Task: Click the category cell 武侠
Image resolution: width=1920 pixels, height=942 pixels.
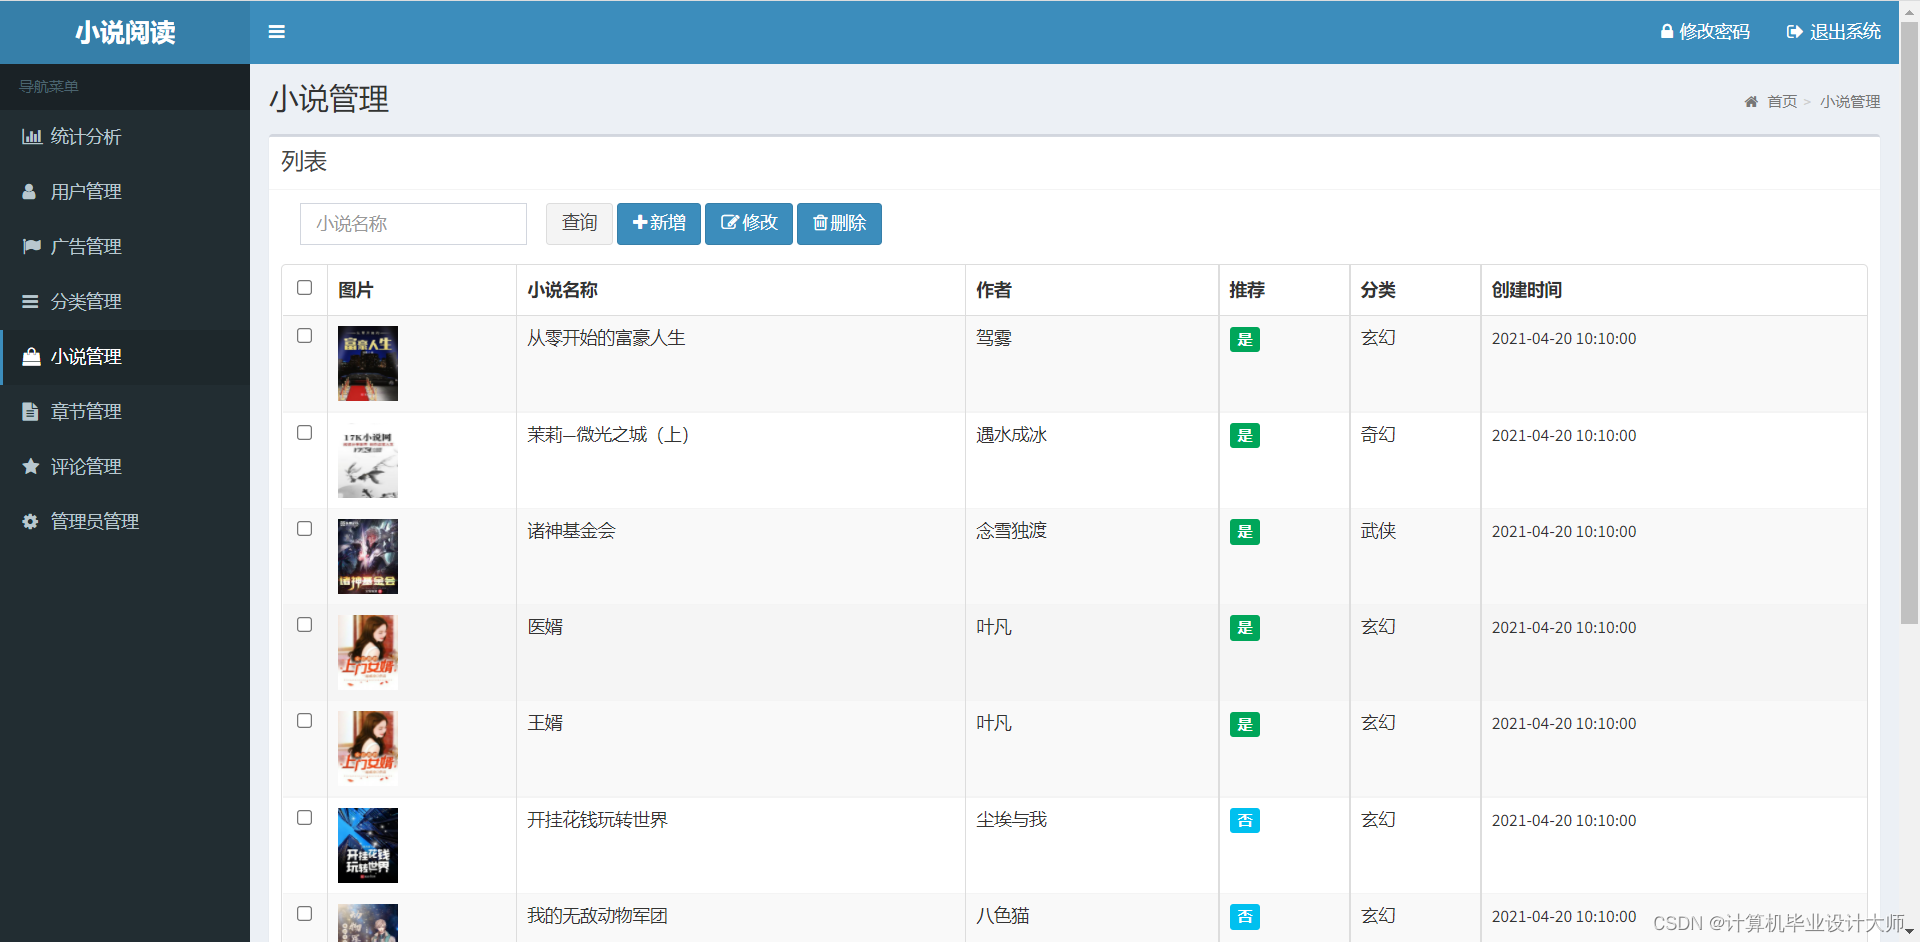Action: click(x=1378, y=532)
